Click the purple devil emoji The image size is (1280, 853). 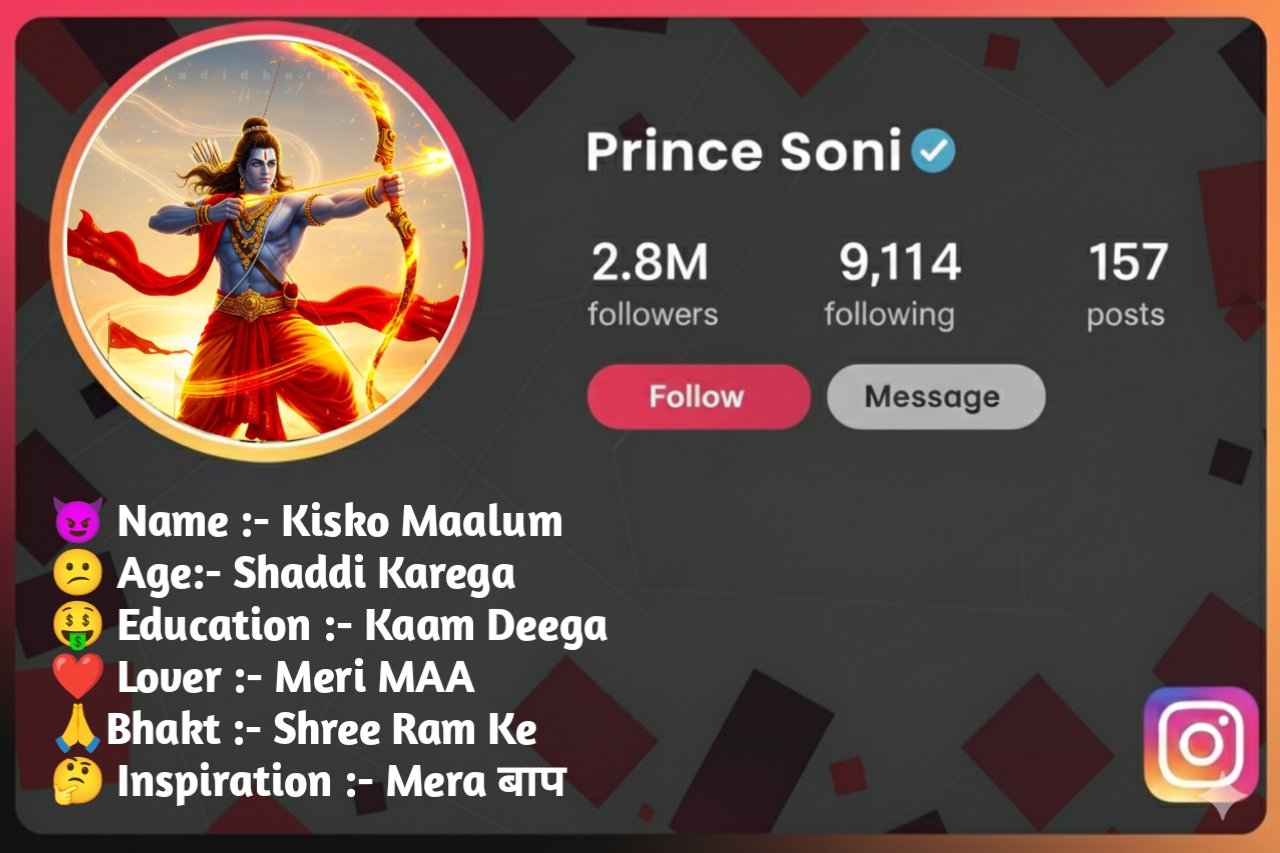[79, 522]
